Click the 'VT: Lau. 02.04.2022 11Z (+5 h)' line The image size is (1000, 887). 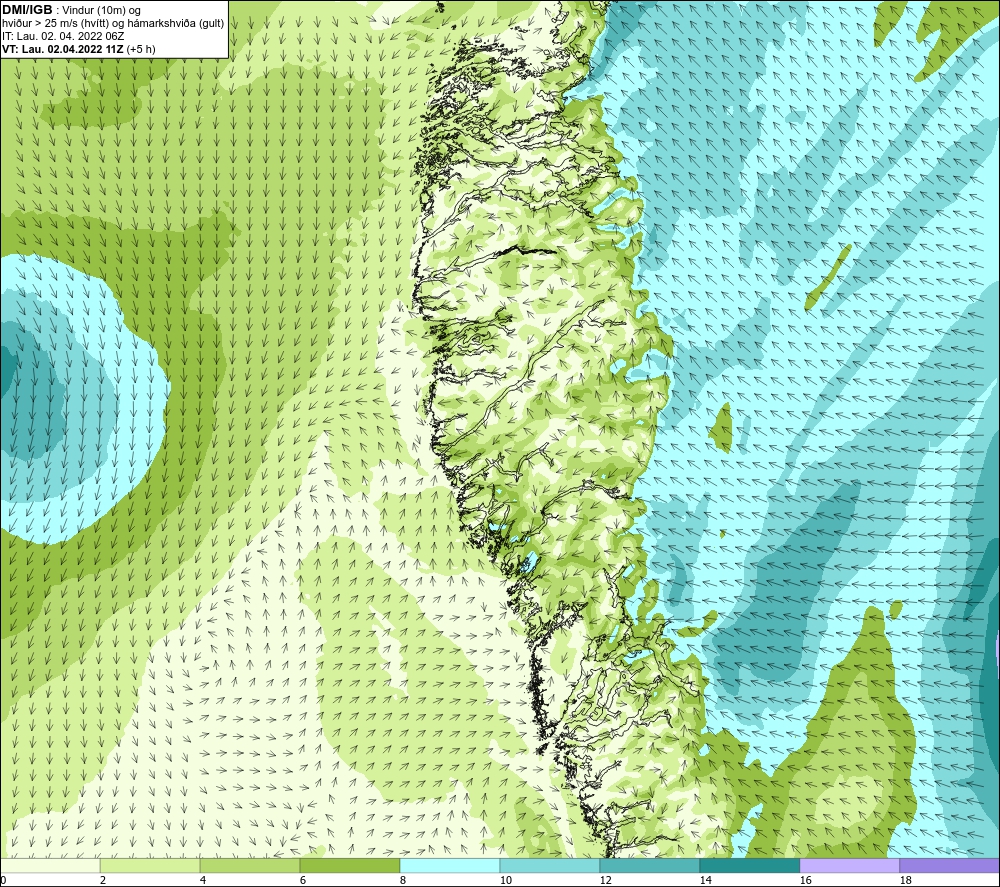(78, 49)
